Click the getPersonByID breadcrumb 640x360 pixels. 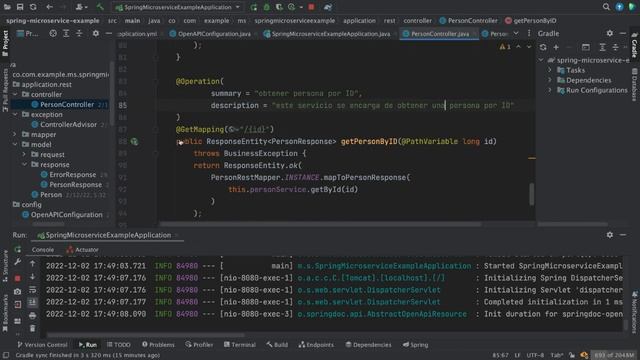point(531,20)
